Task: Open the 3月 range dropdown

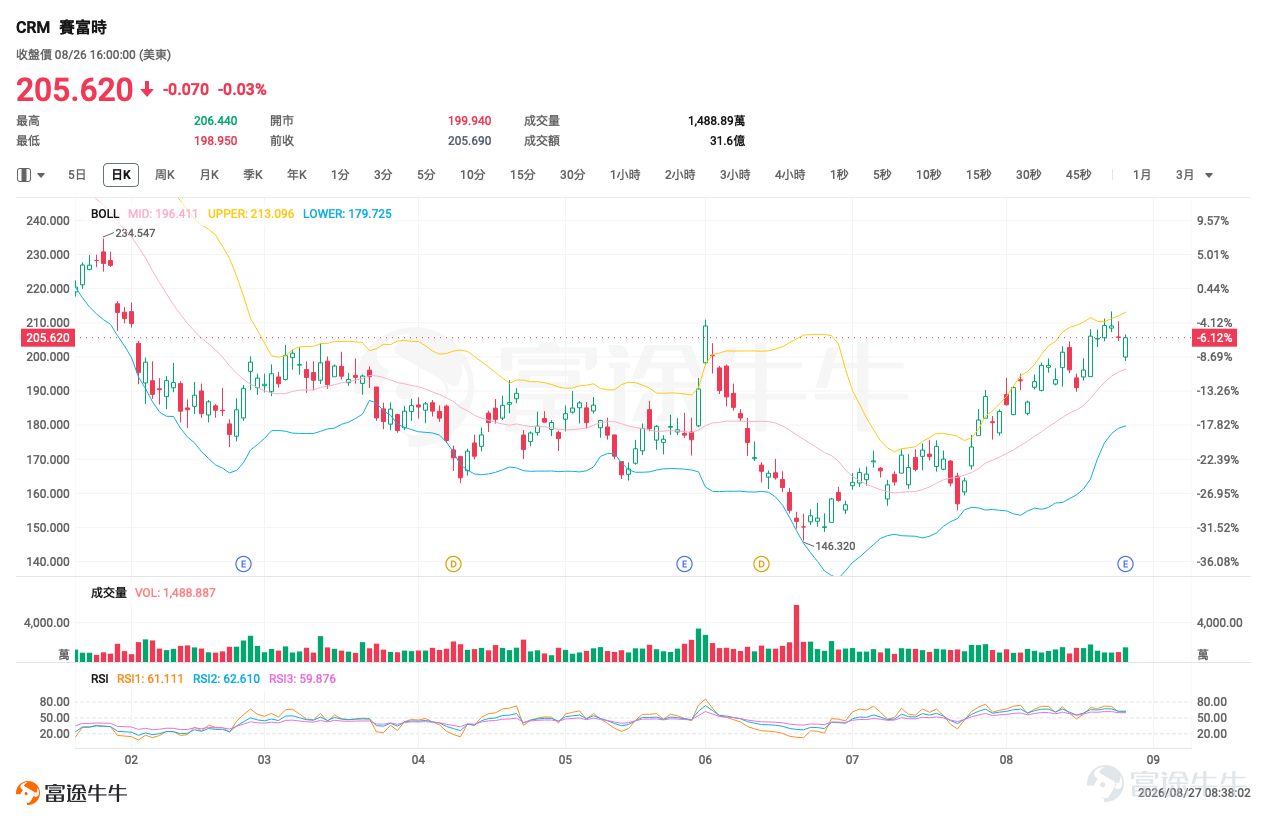Action: 1194,175
